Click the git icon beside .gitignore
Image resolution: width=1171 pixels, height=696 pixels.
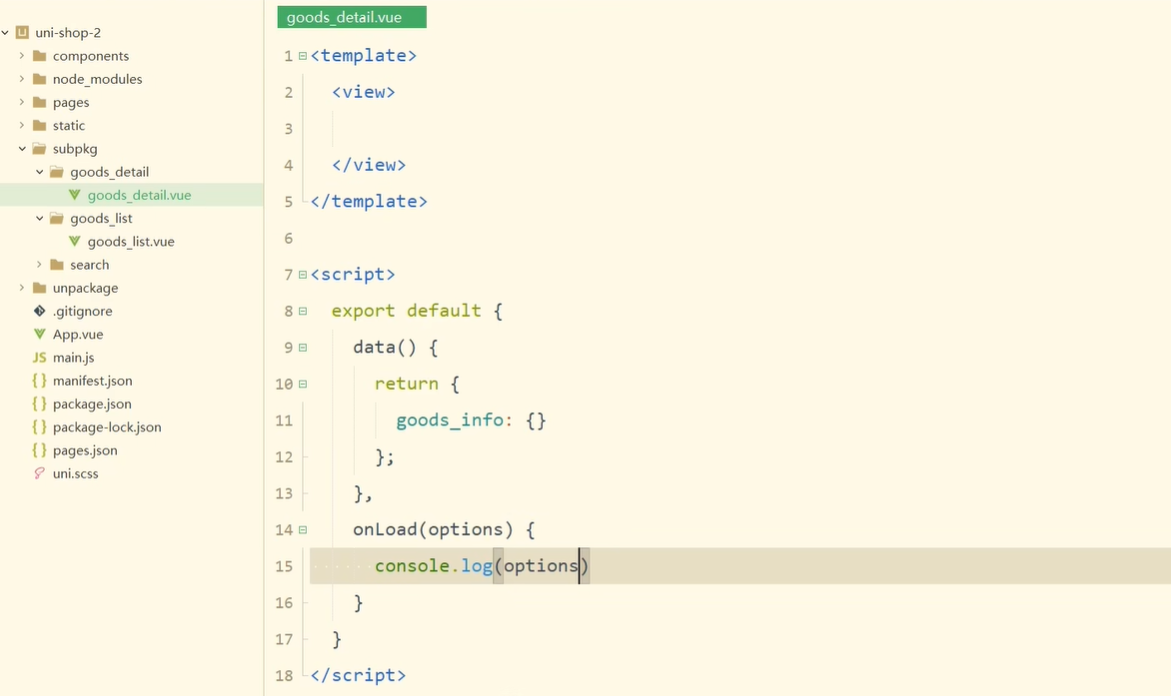pyautogui.click(x=40, y=311)
